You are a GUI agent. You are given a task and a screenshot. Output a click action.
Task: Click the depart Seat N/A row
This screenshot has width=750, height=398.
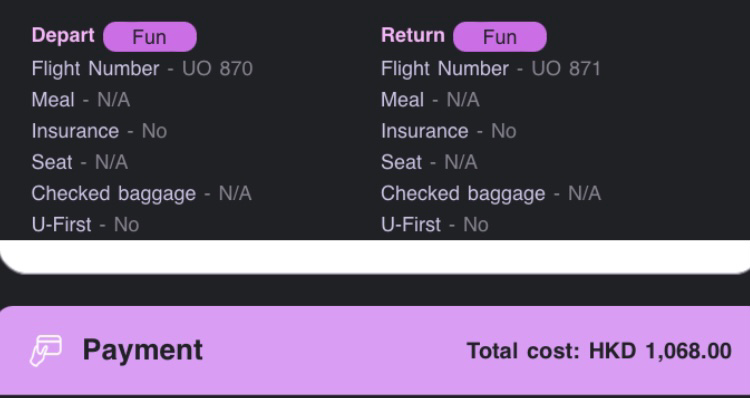tap(79, 162)
